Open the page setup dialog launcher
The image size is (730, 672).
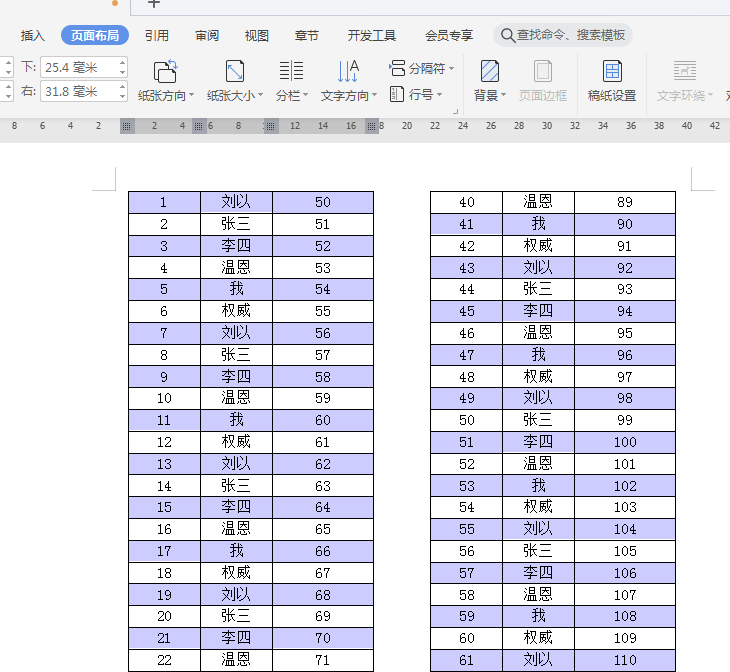[x=456, y=110]
